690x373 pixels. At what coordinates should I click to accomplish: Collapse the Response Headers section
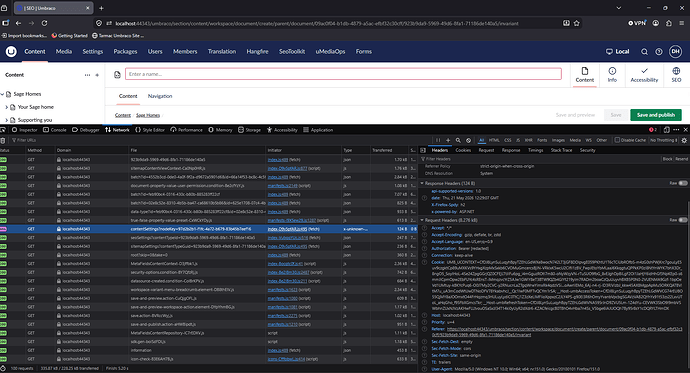[x=422, y=183]
